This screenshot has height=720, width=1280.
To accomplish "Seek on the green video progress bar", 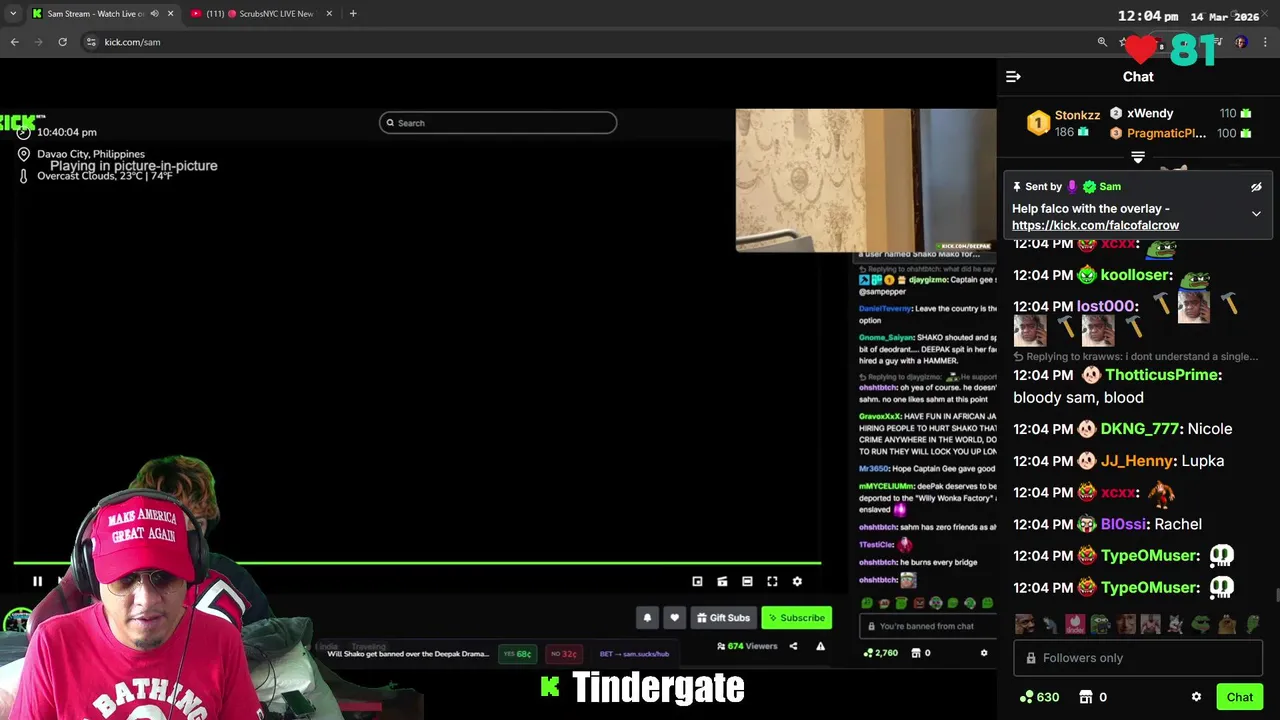I will (x=417, y=563).
